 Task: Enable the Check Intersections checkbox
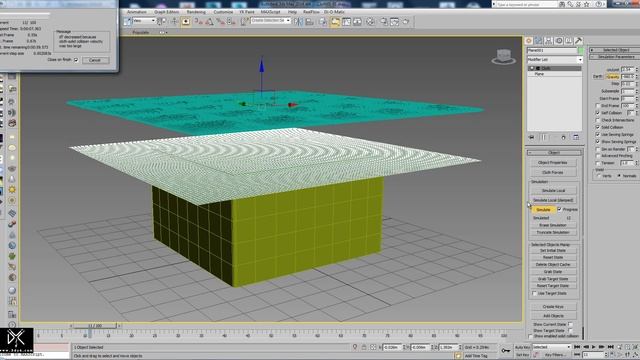pos(598,120)
